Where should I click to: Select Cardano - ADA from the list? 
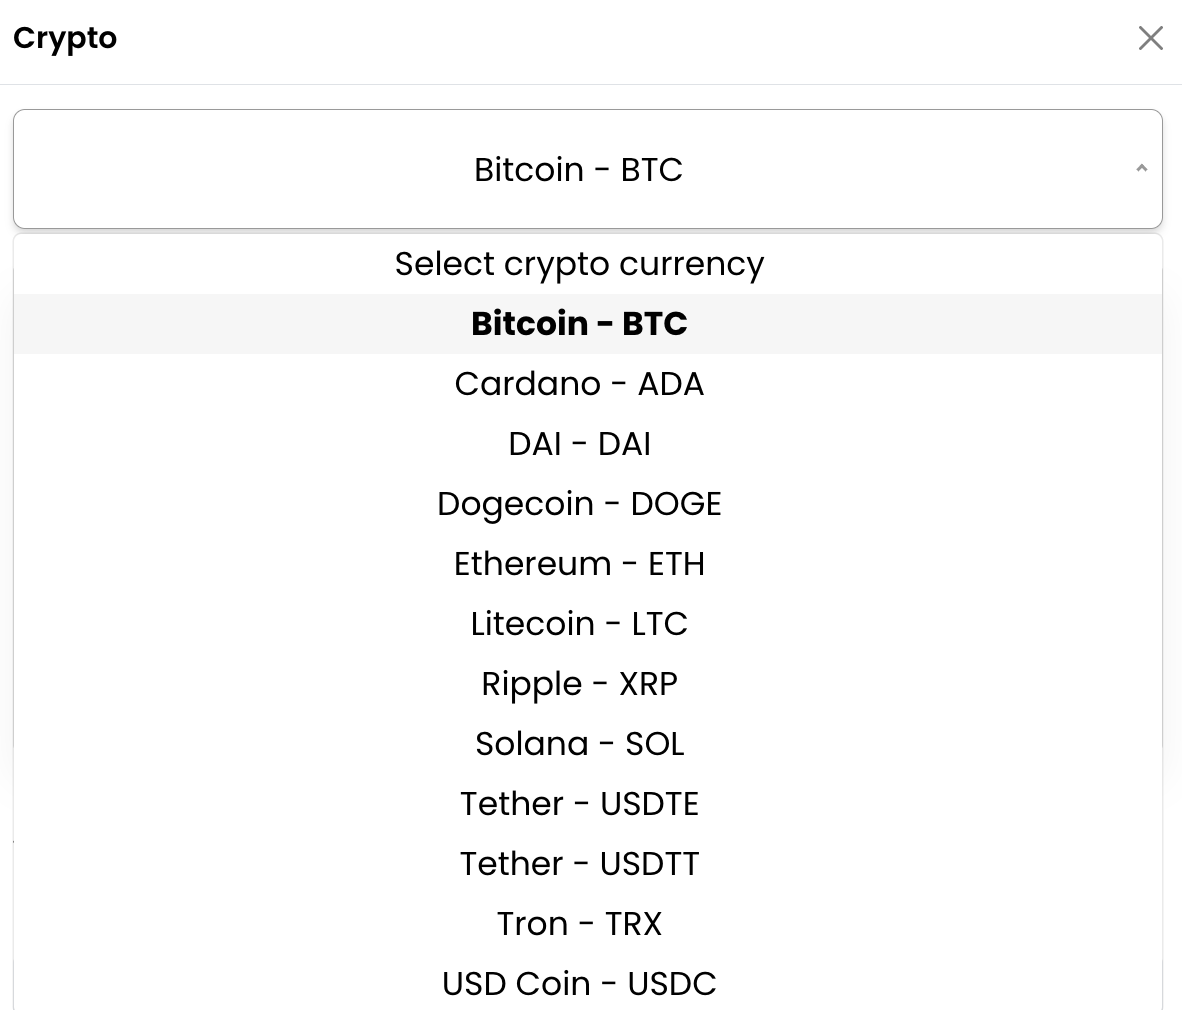coord(579,384)
